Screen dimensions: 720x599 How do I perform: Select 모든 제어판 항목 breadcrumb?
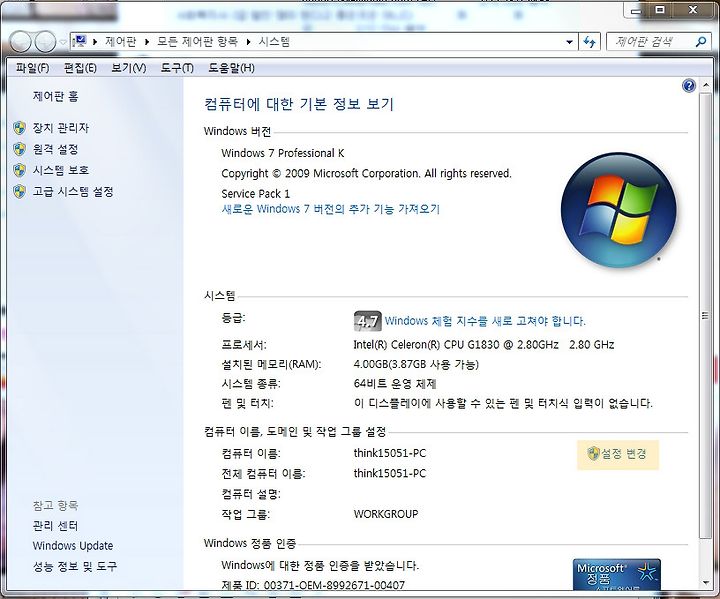[197, 42]
